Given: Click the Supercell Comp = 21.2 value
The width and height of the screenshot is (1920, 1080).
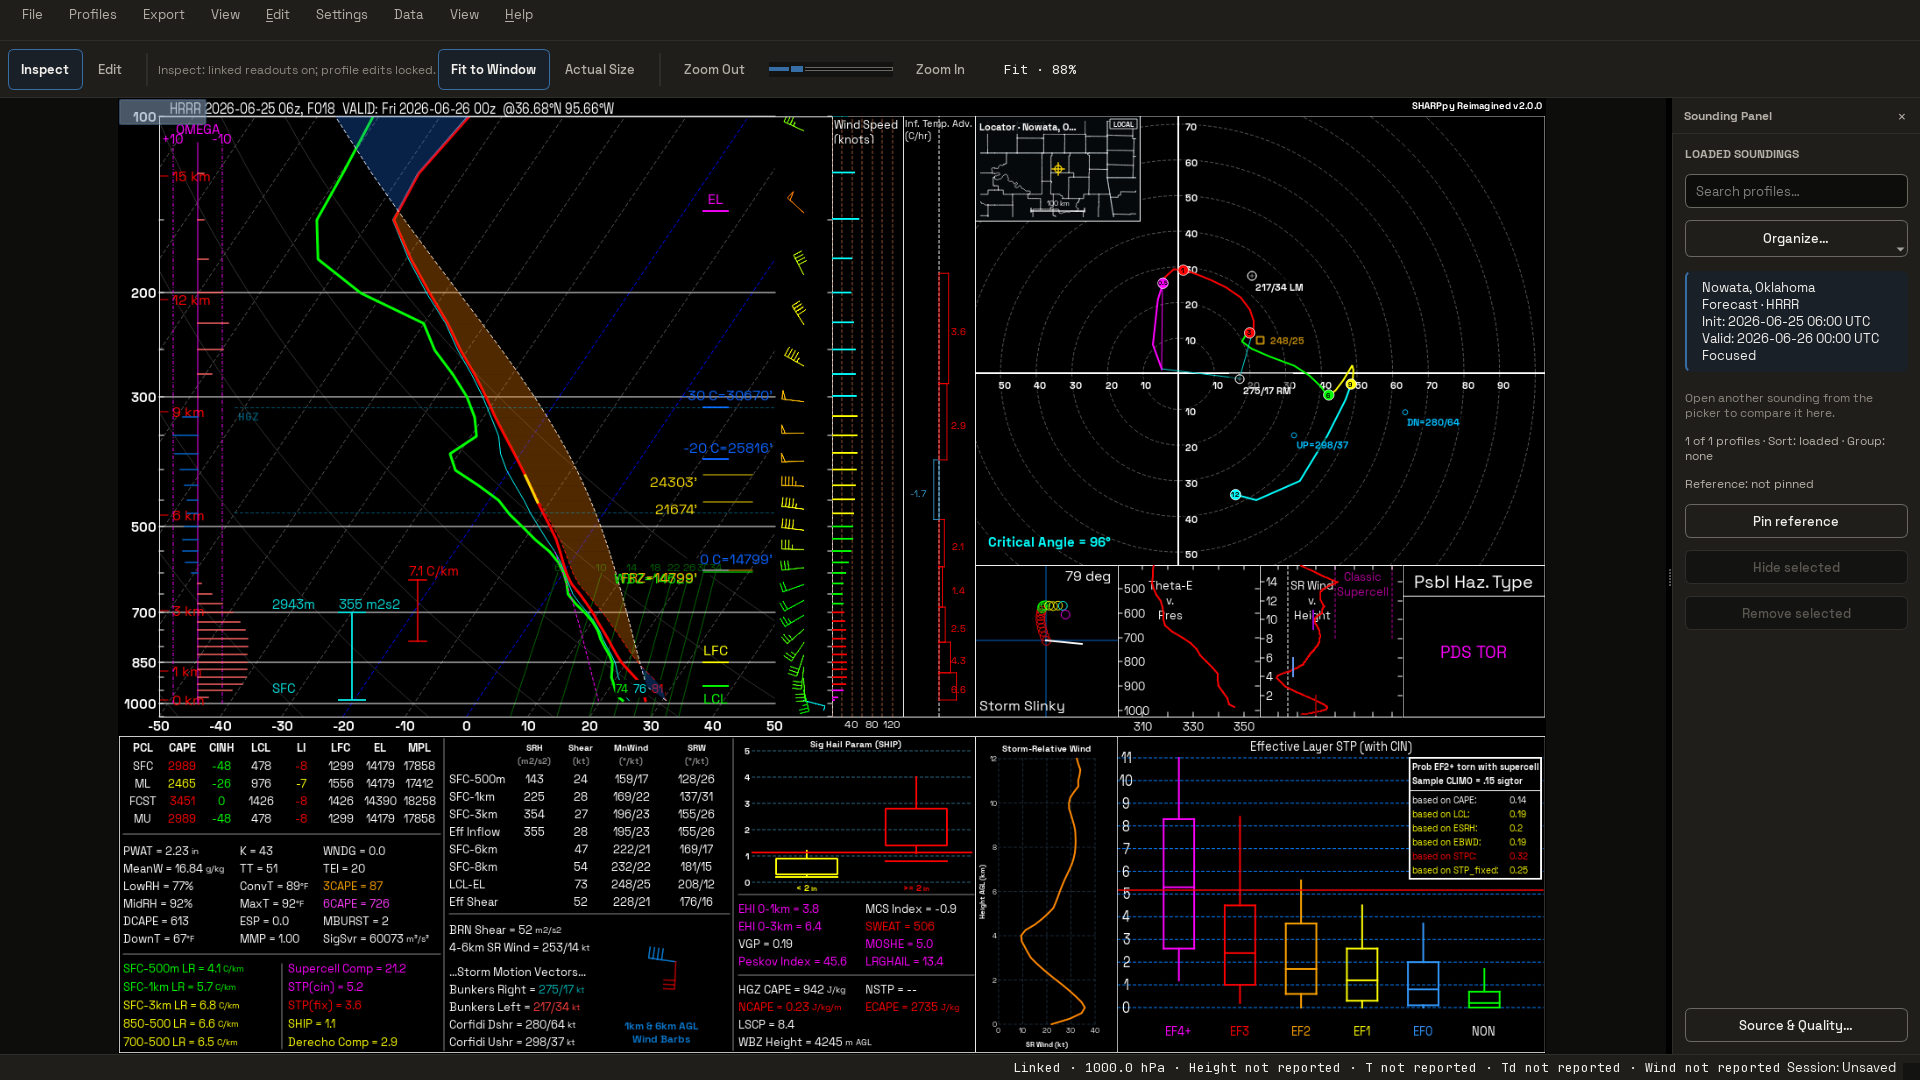Looking at the screenshot, I should (347, 969).
